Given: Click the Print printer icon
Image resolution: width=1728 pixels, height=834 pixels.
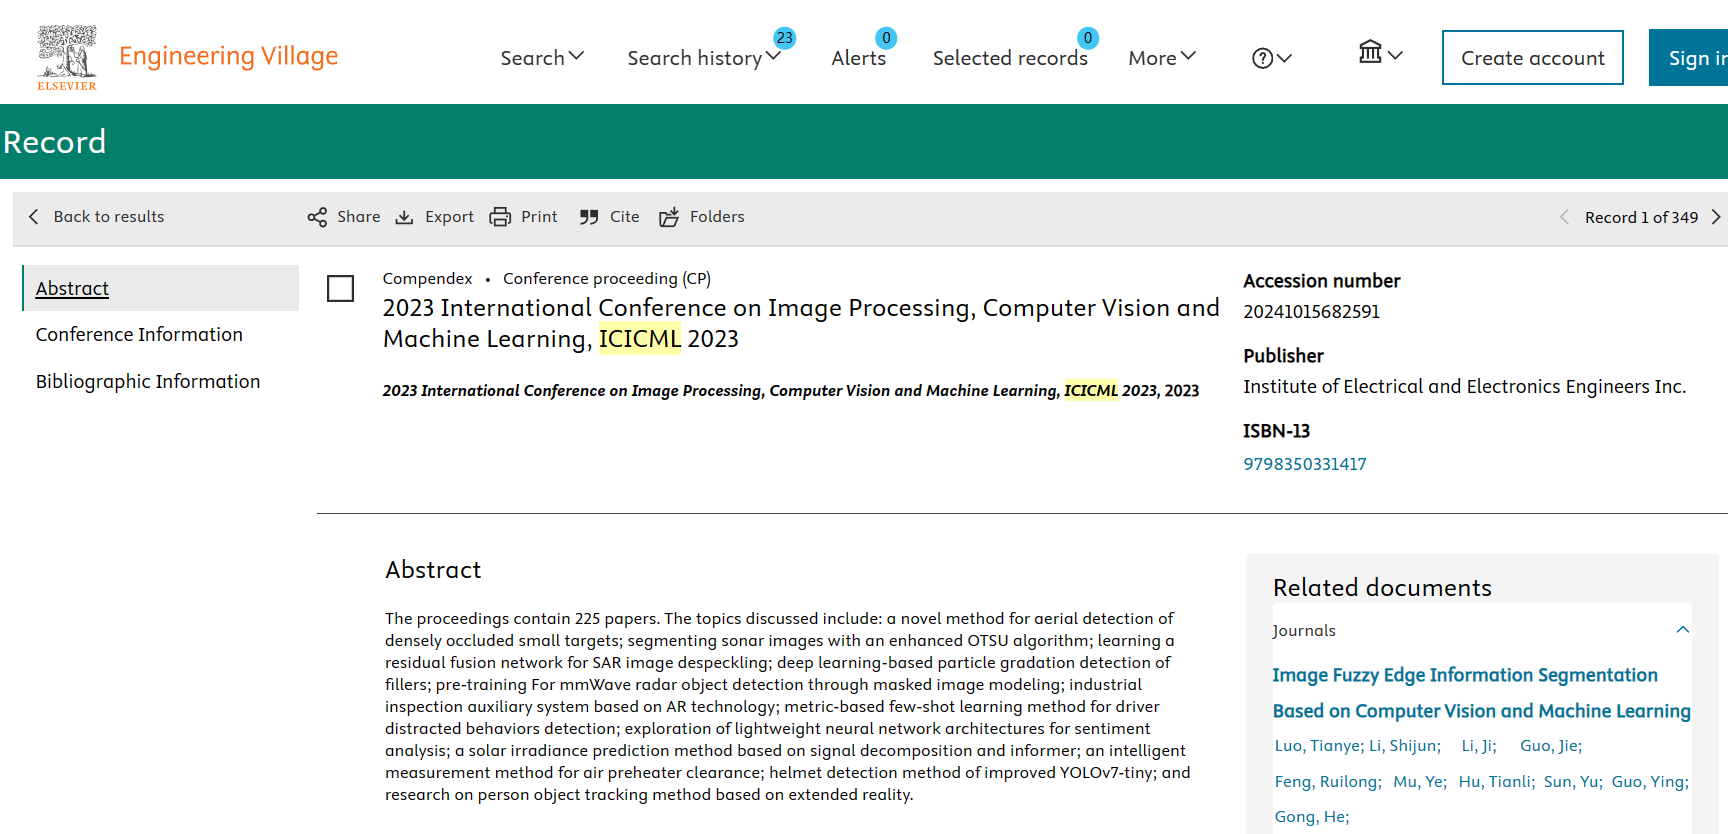Looking at the screenshot, I should tap(500, 217).
